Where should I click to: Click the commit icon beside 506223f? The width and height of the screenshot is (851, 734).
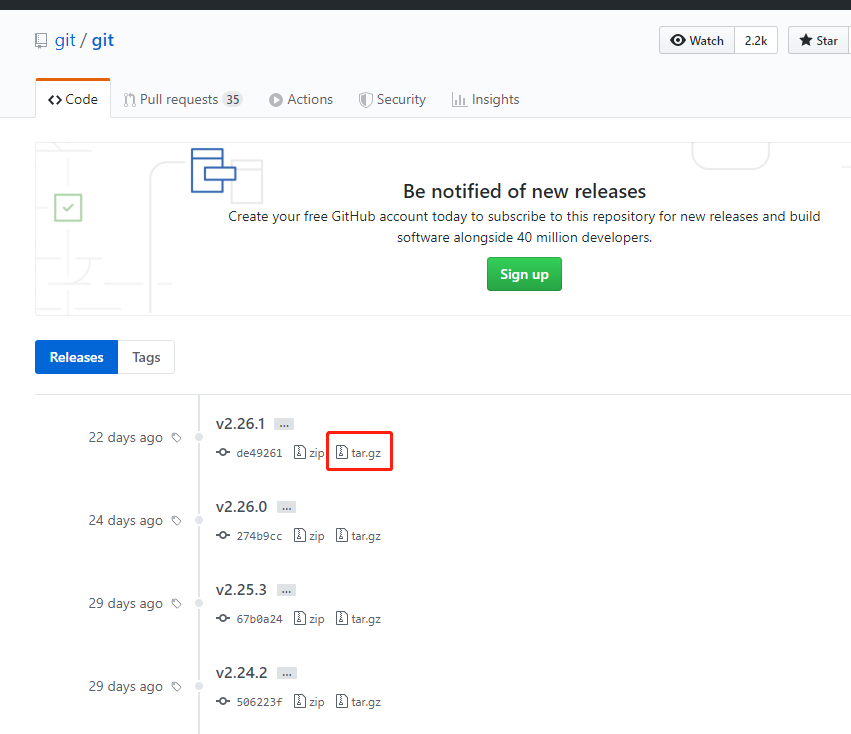click(x=223, y=701)
